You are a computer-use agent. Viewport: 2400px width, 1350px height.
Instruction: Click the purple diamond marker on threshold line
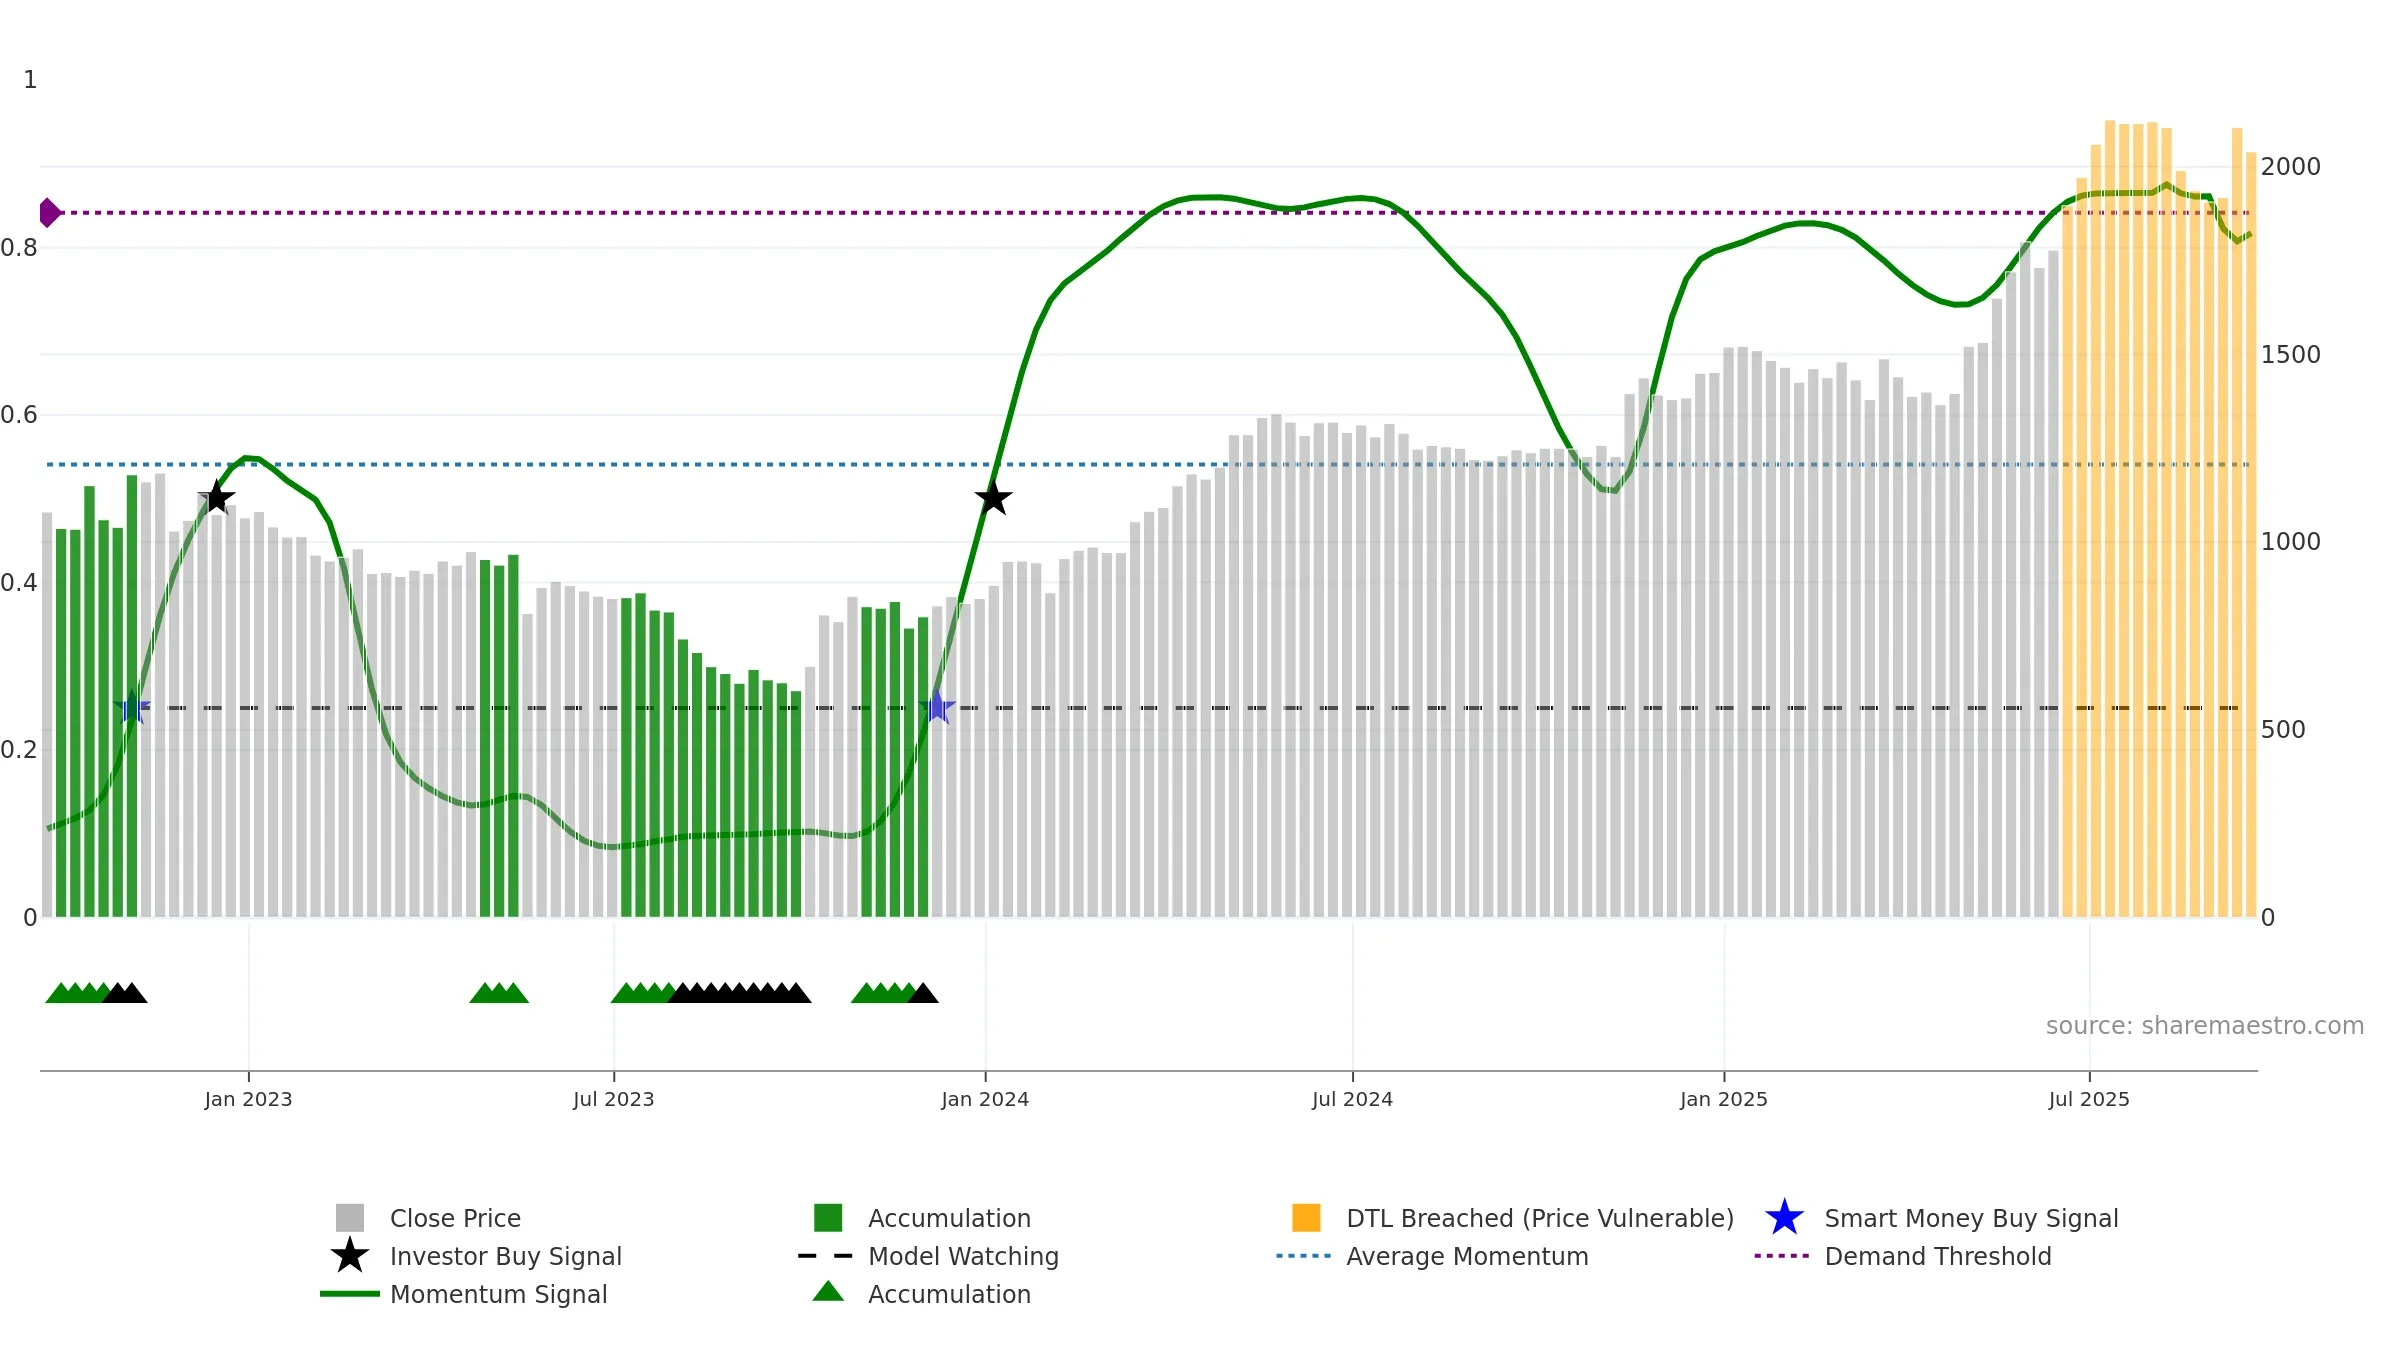coord(49,212)
